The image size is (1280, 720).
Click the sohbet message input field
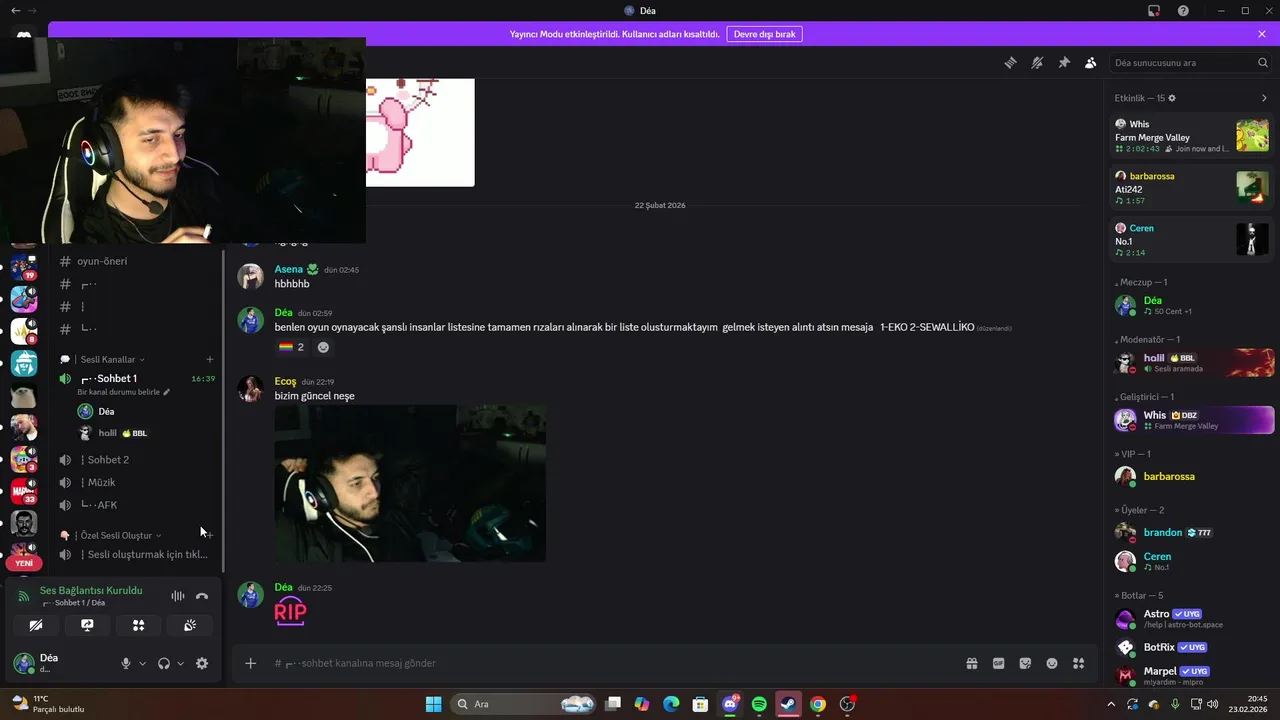click(610, 663)
